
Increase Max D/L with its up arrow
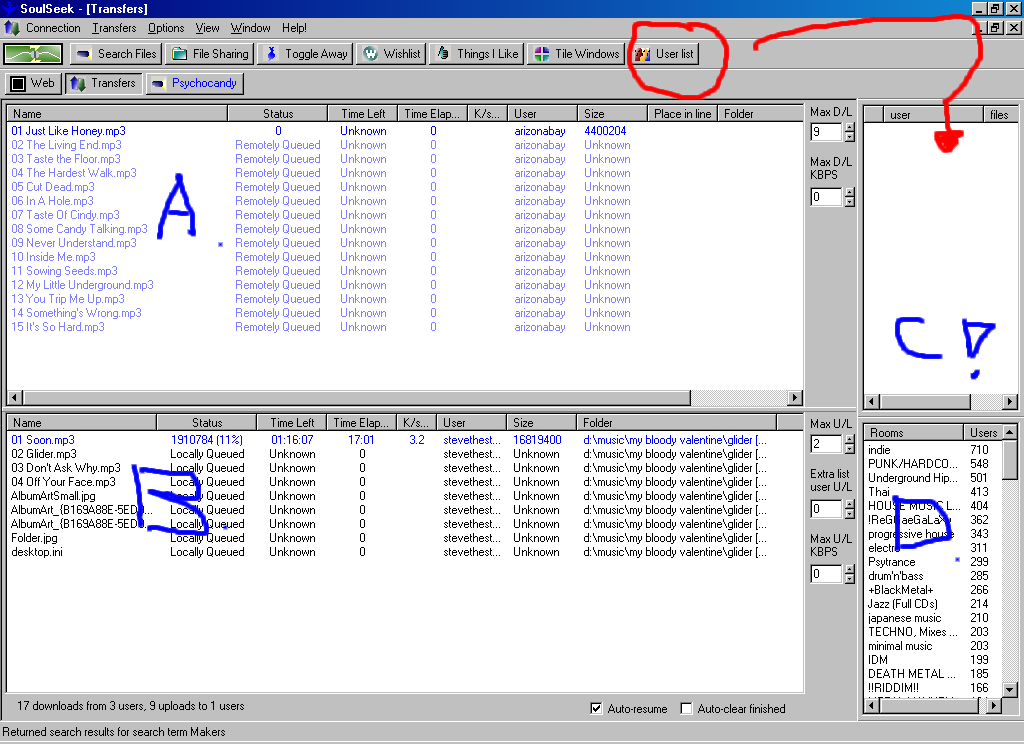tap(849, 127)
